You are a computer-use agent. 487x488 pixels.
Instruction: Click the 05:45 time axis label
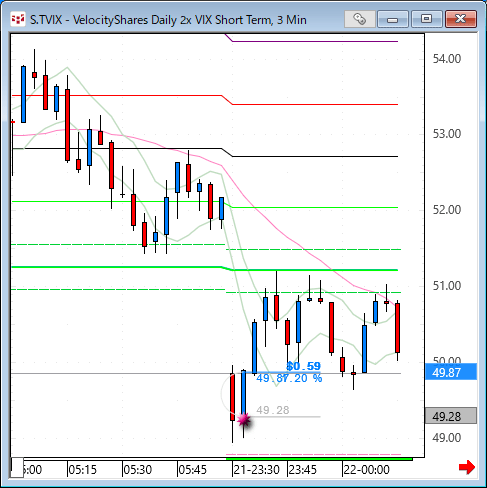(x=192, y=470)
